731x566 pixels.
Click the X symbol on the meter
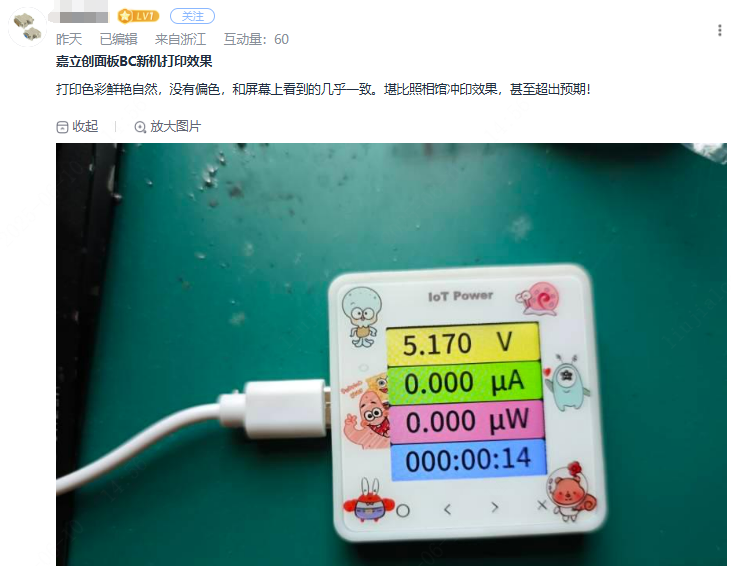click(542, 504)
